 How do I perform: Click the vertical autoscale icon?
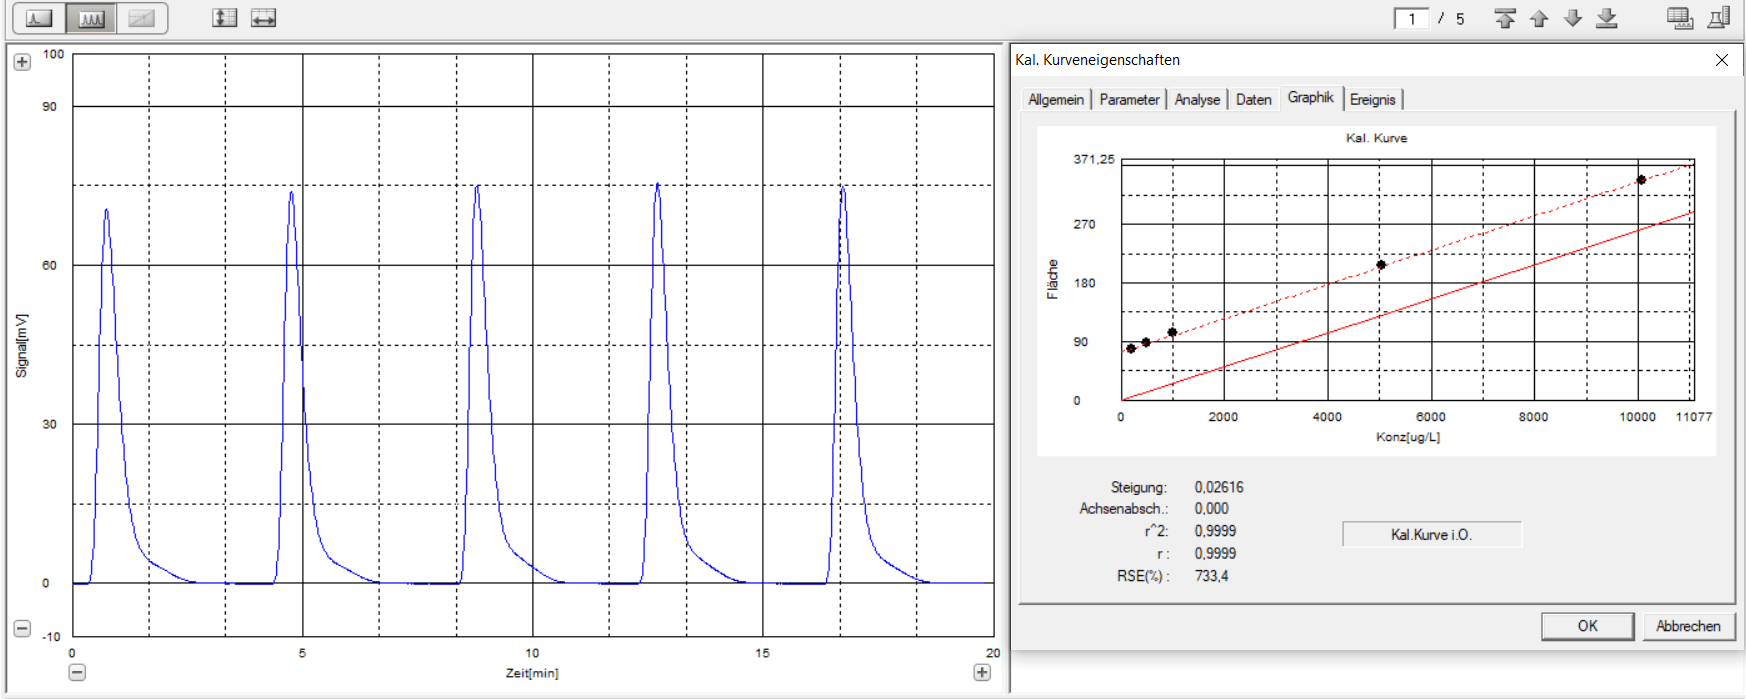tap(225, 18)
